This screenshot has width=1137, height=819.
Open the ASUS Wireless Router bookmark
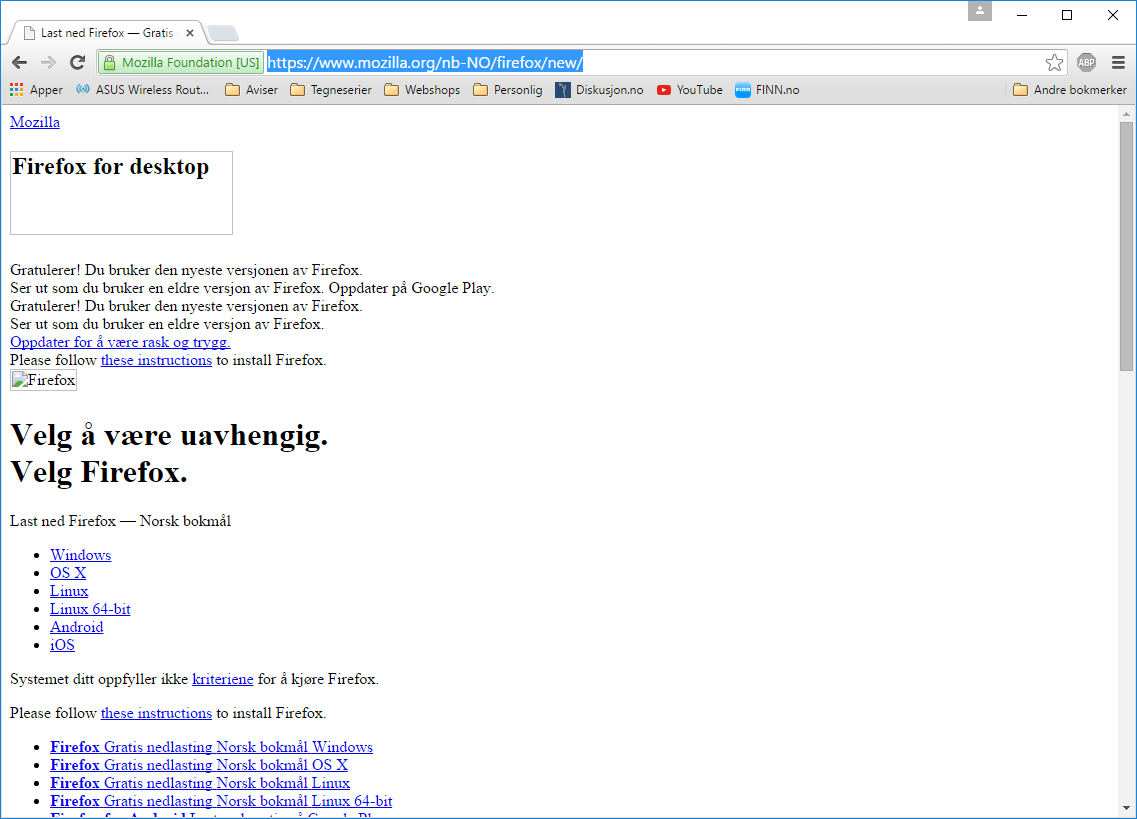point(143,90)
